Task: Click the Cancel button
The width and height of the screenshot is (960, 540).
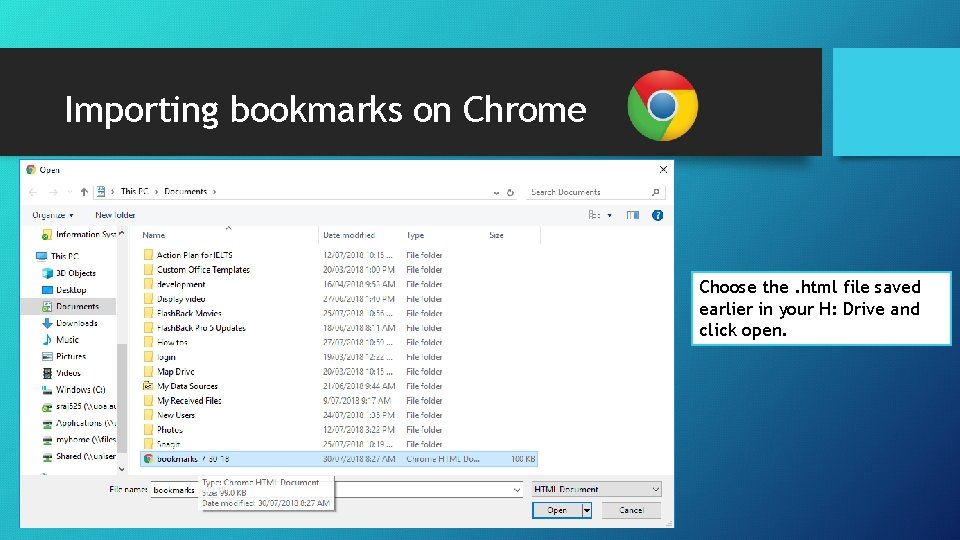Action: (631, 510)
